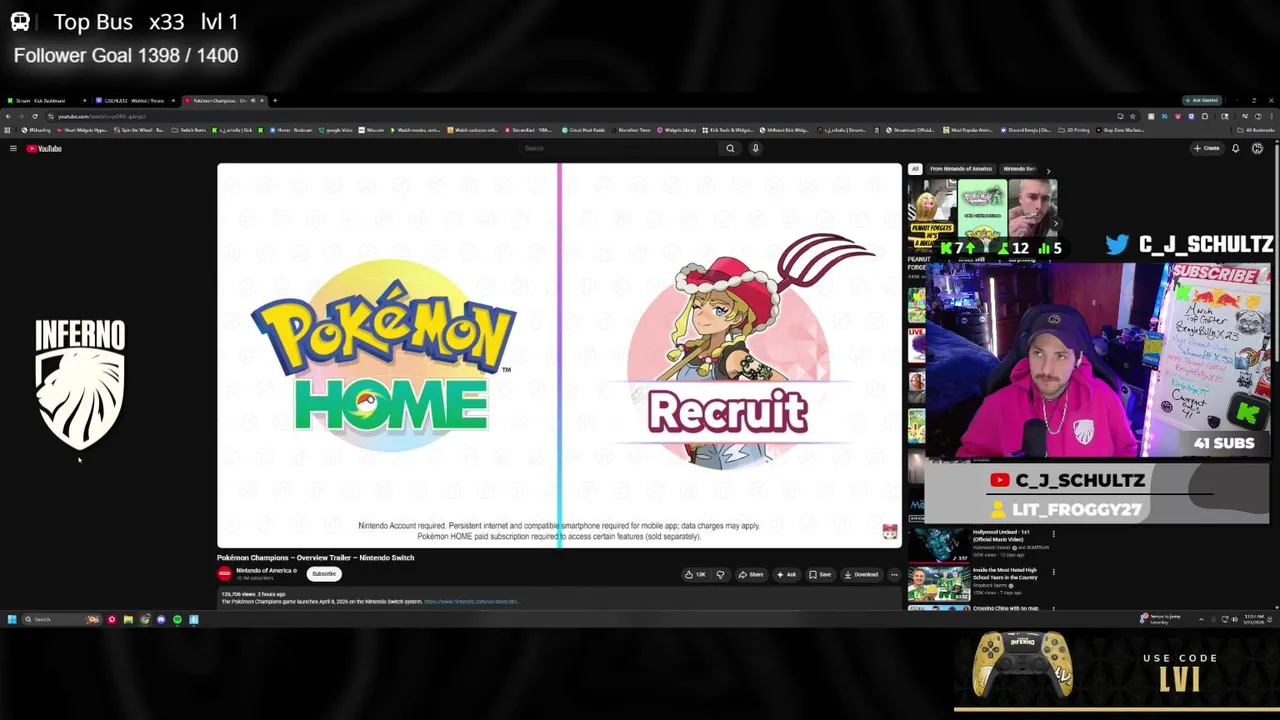The image size is (1280, 720).
Task: Open the browser extensions puzzle icon
Action: tap(1205, 116)
